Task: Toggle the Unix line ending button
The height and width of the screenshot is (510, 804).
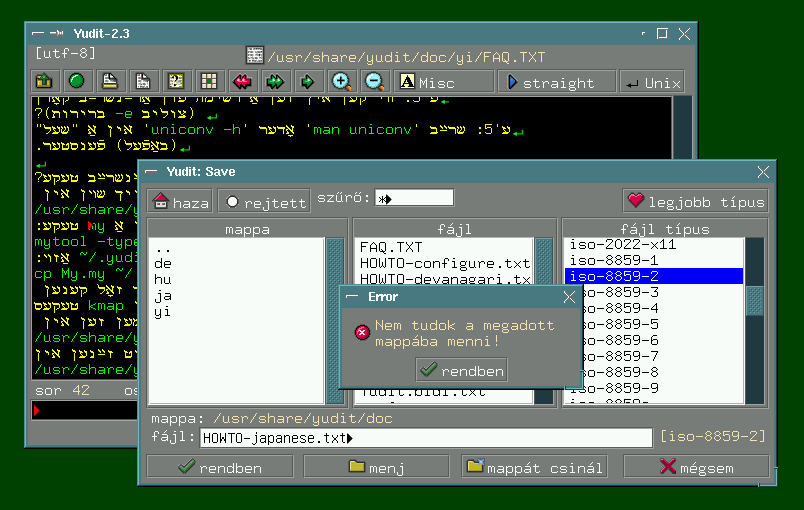Action: pos(651,83)
